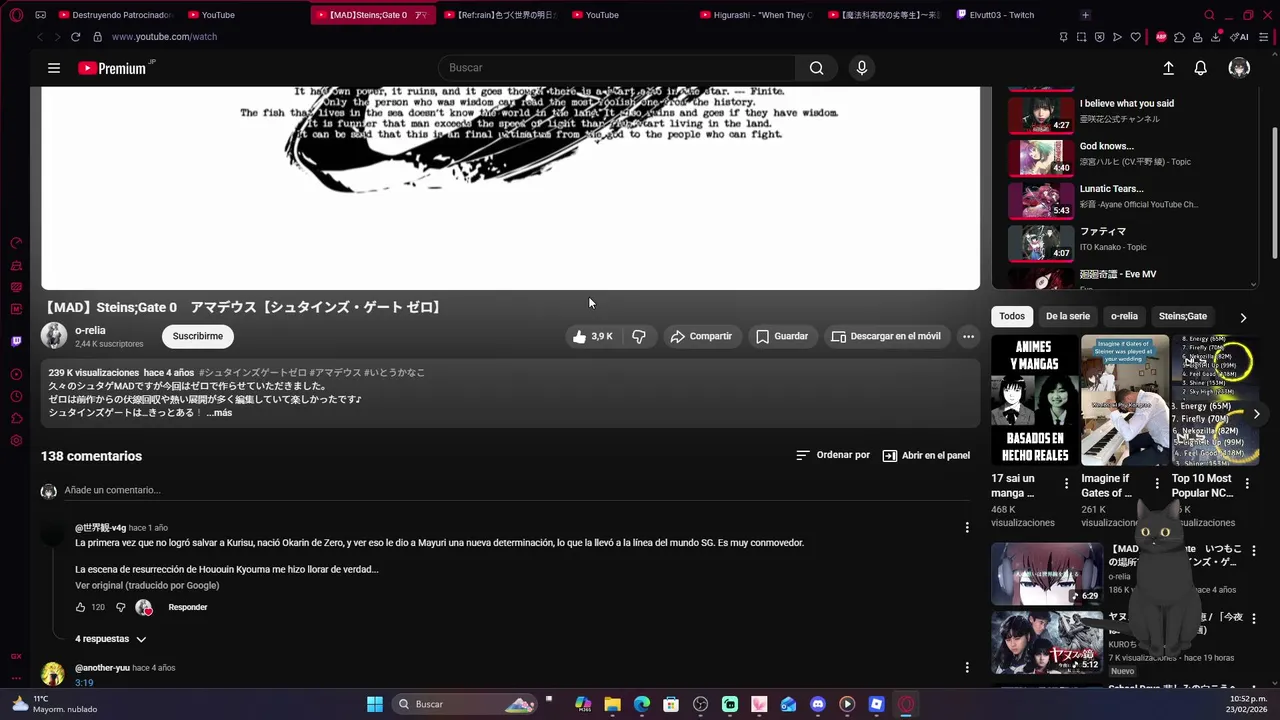Viewport: 1280px width, 720px height.
Task: Click Descargar en el móvil
Action: (886, 337)
